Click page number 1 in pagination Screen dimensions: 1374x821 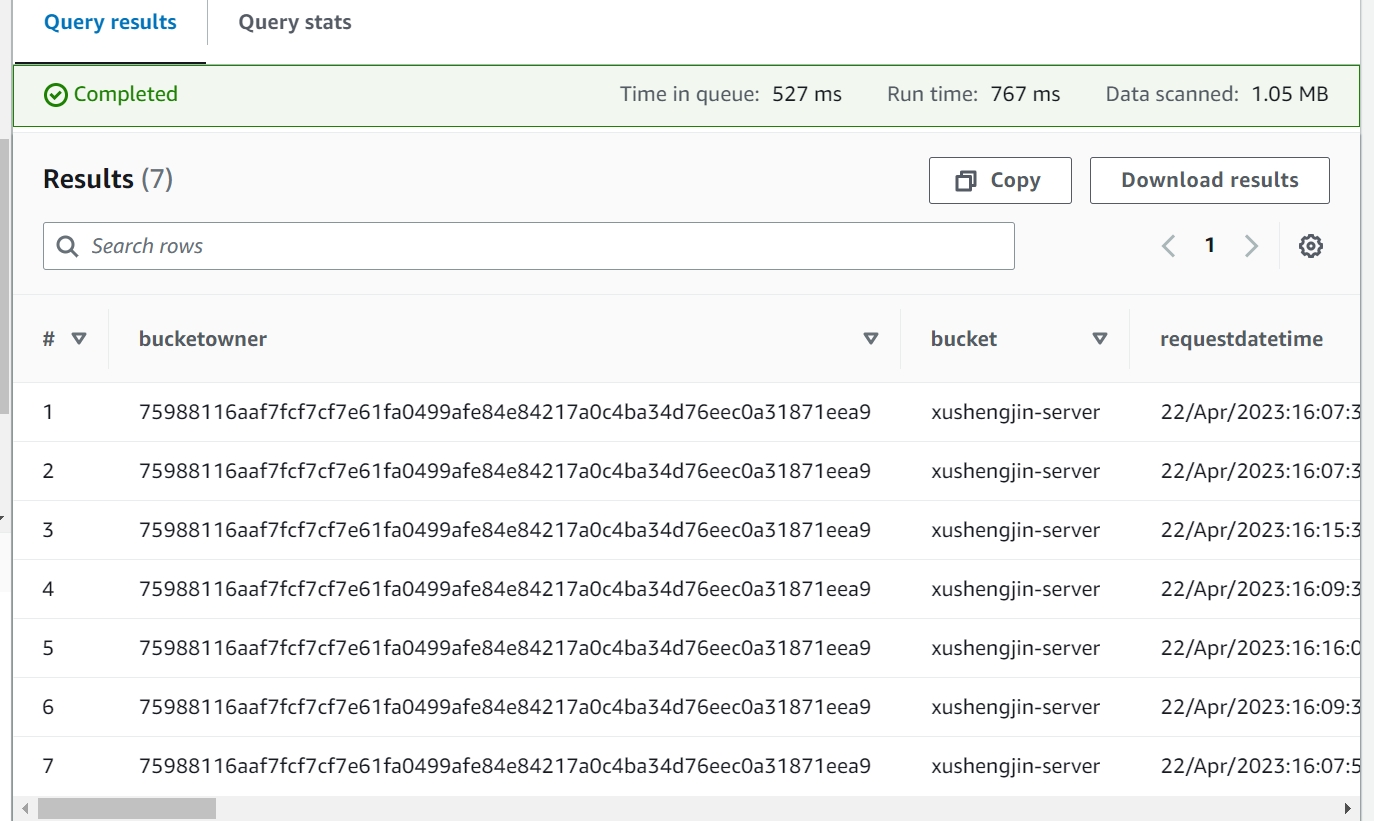point(1209,246)
